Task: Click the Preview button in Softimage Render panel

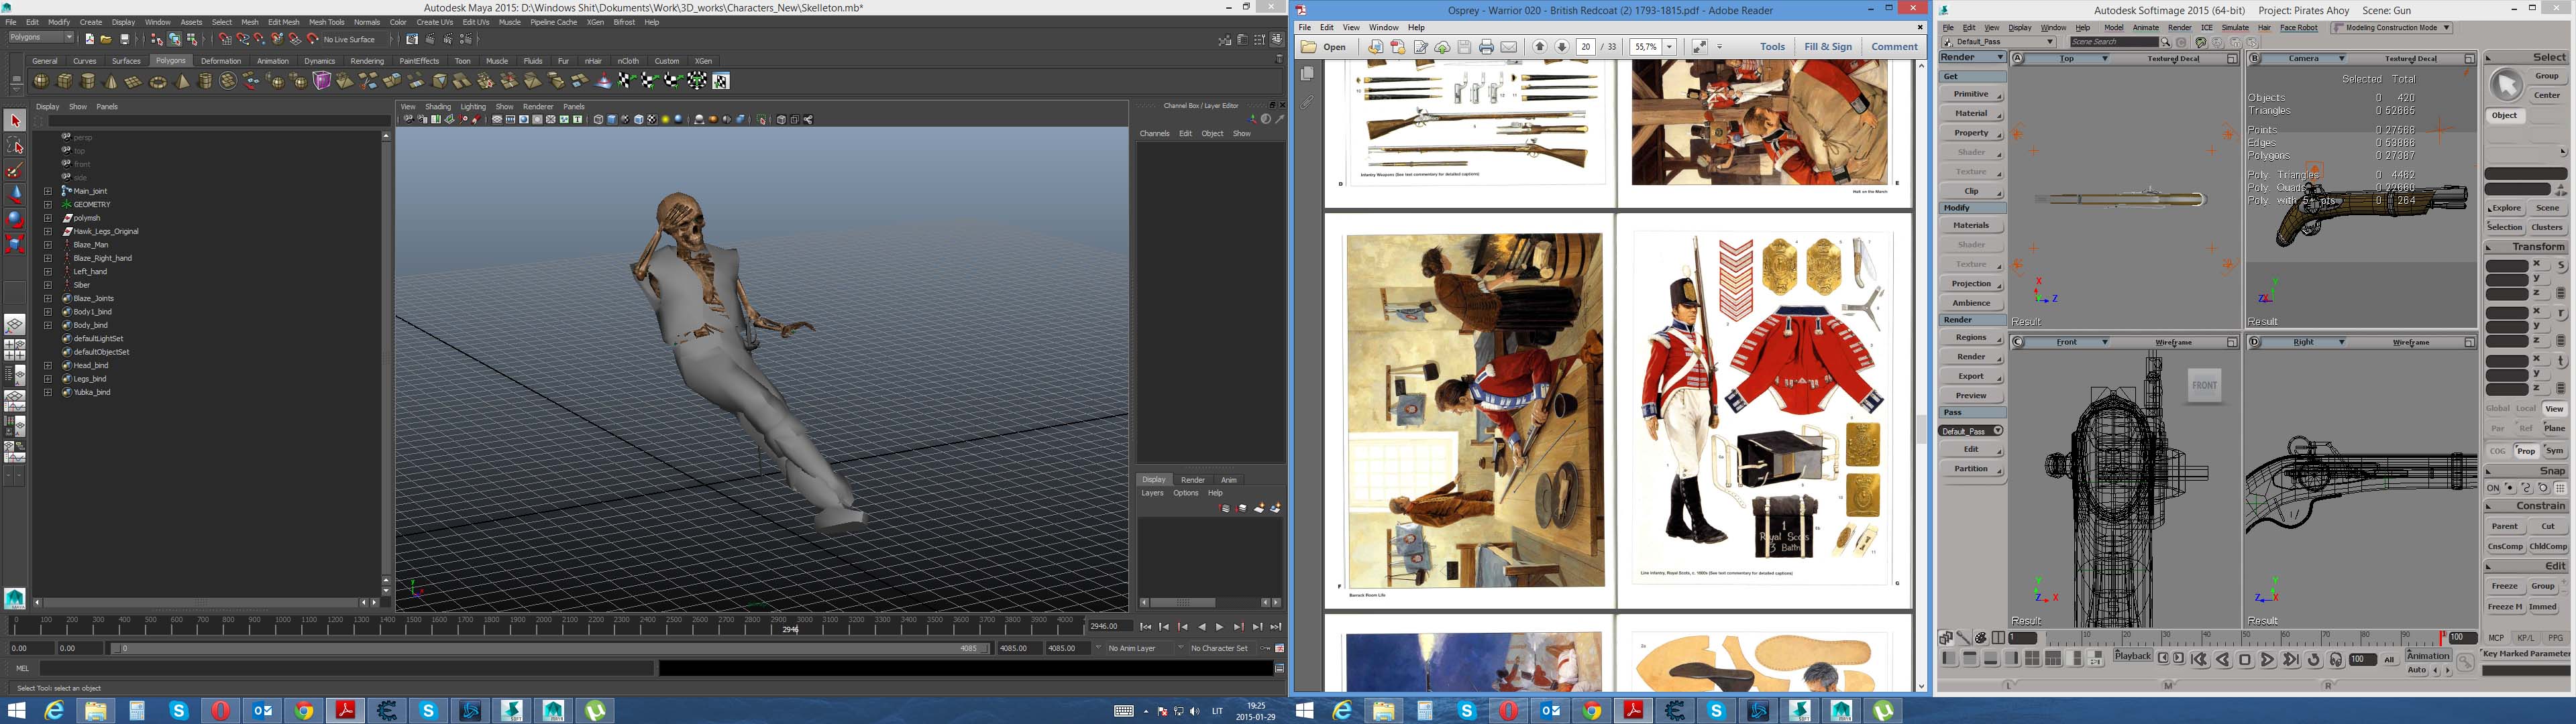Action: click(1972, 396)
